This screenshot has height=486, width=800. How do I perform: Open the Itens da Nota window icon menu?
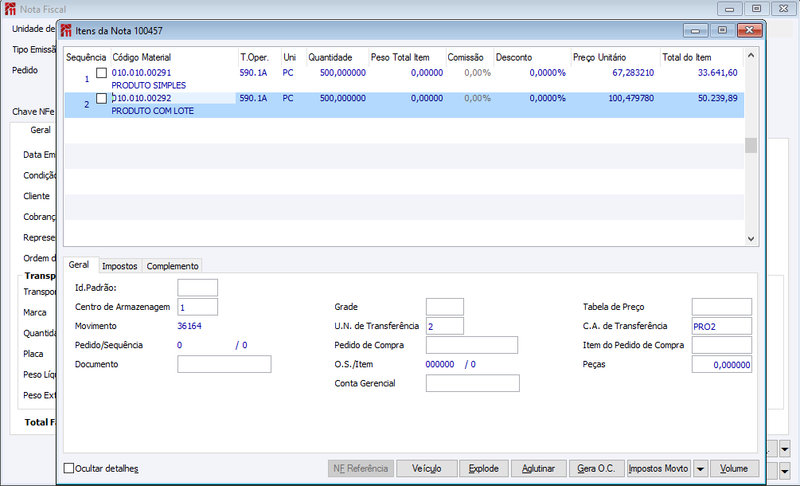click(x=67, y=30)
